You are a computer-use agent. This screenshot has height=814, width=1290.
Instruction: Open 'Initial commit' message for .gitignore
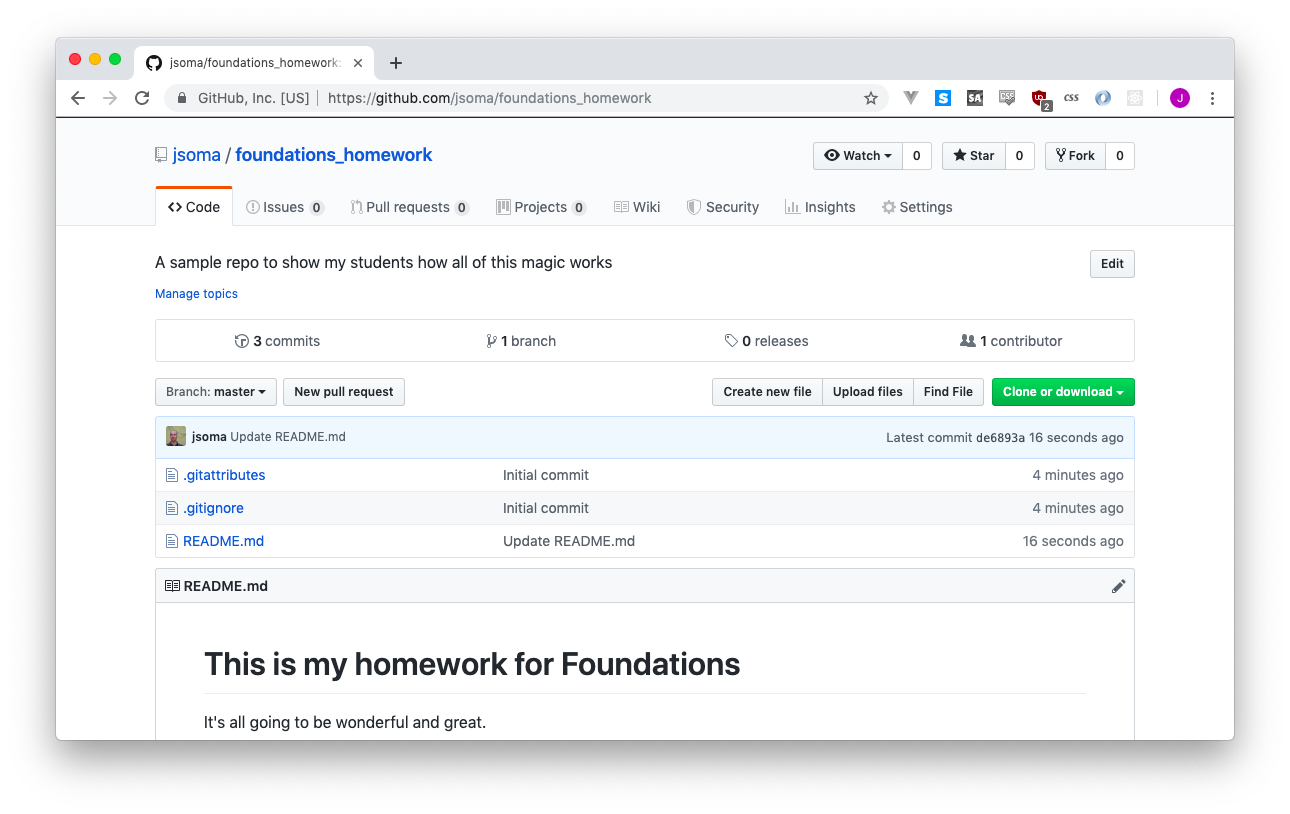[x=546, y=508]
